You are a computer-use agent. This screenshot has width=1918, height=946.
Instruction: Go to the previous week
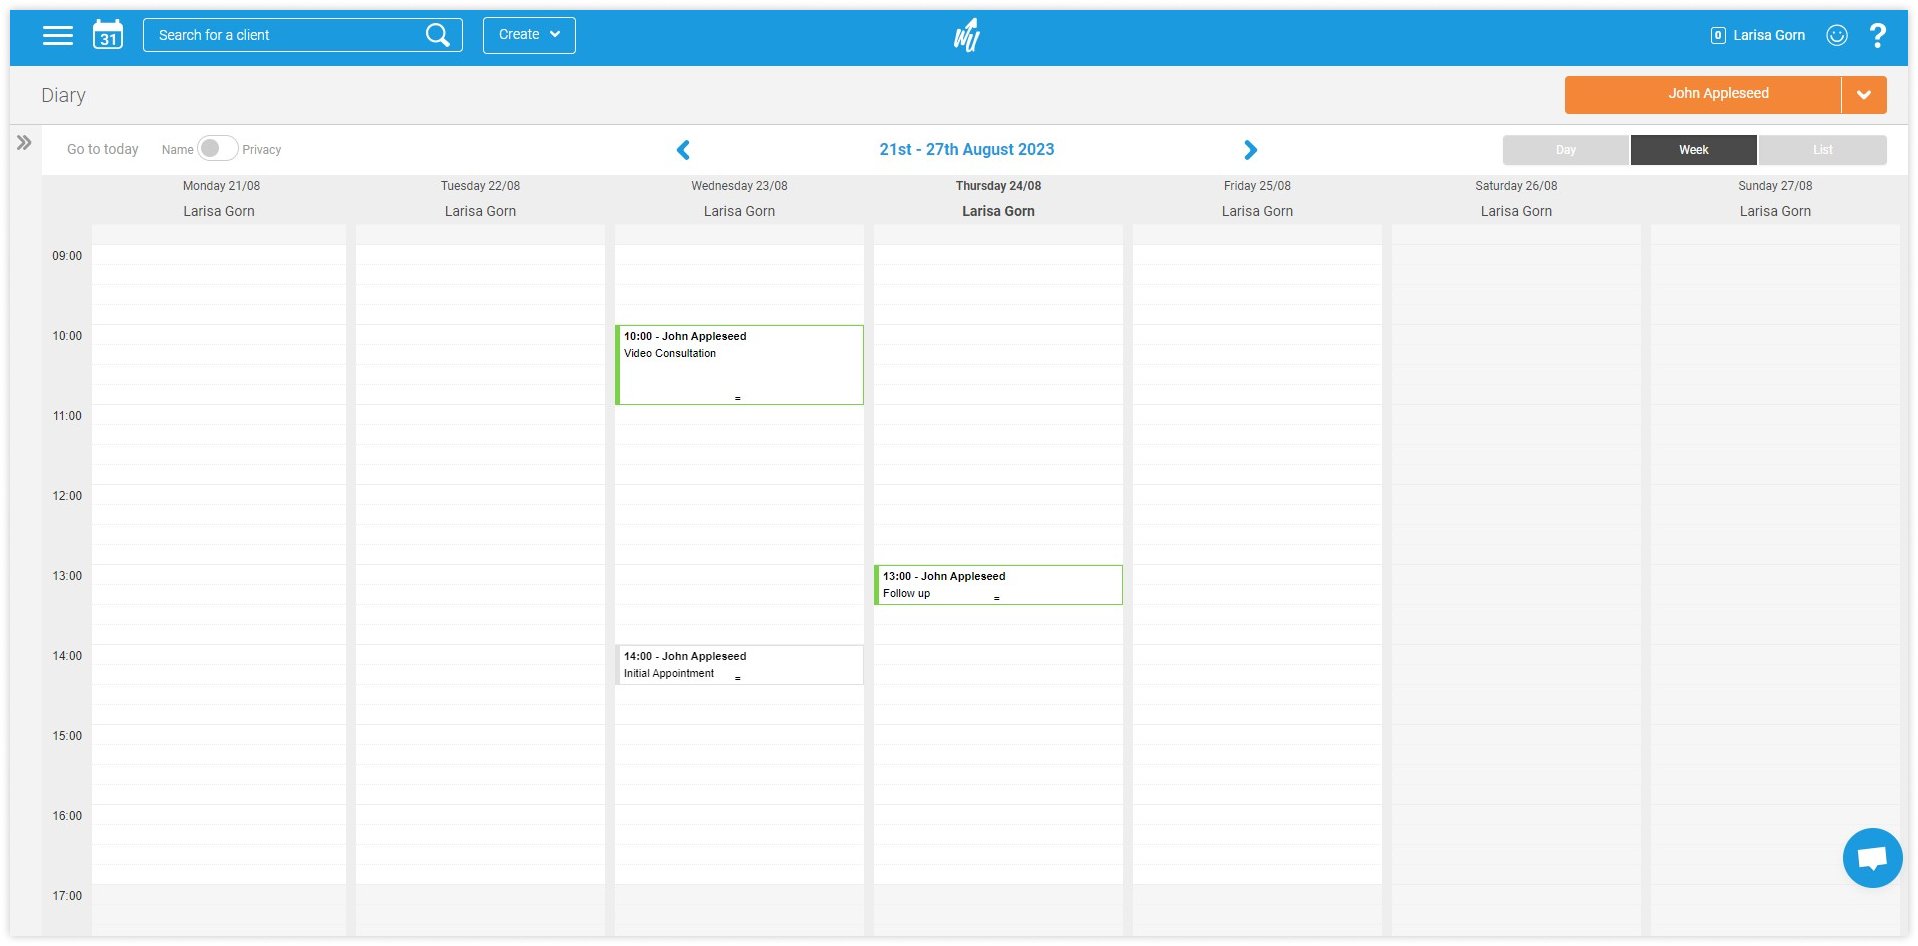tap(683, 150)
